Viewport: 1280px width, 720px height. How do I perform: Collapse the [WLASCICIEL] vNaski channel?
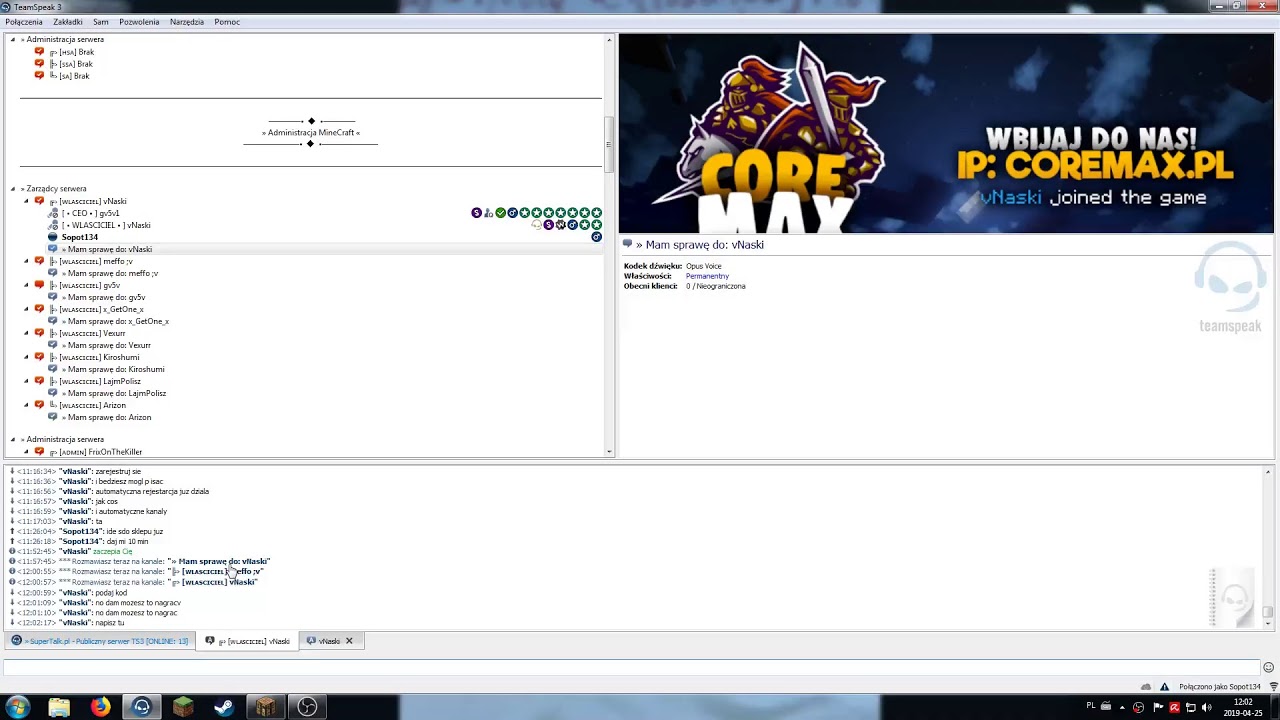27,201
